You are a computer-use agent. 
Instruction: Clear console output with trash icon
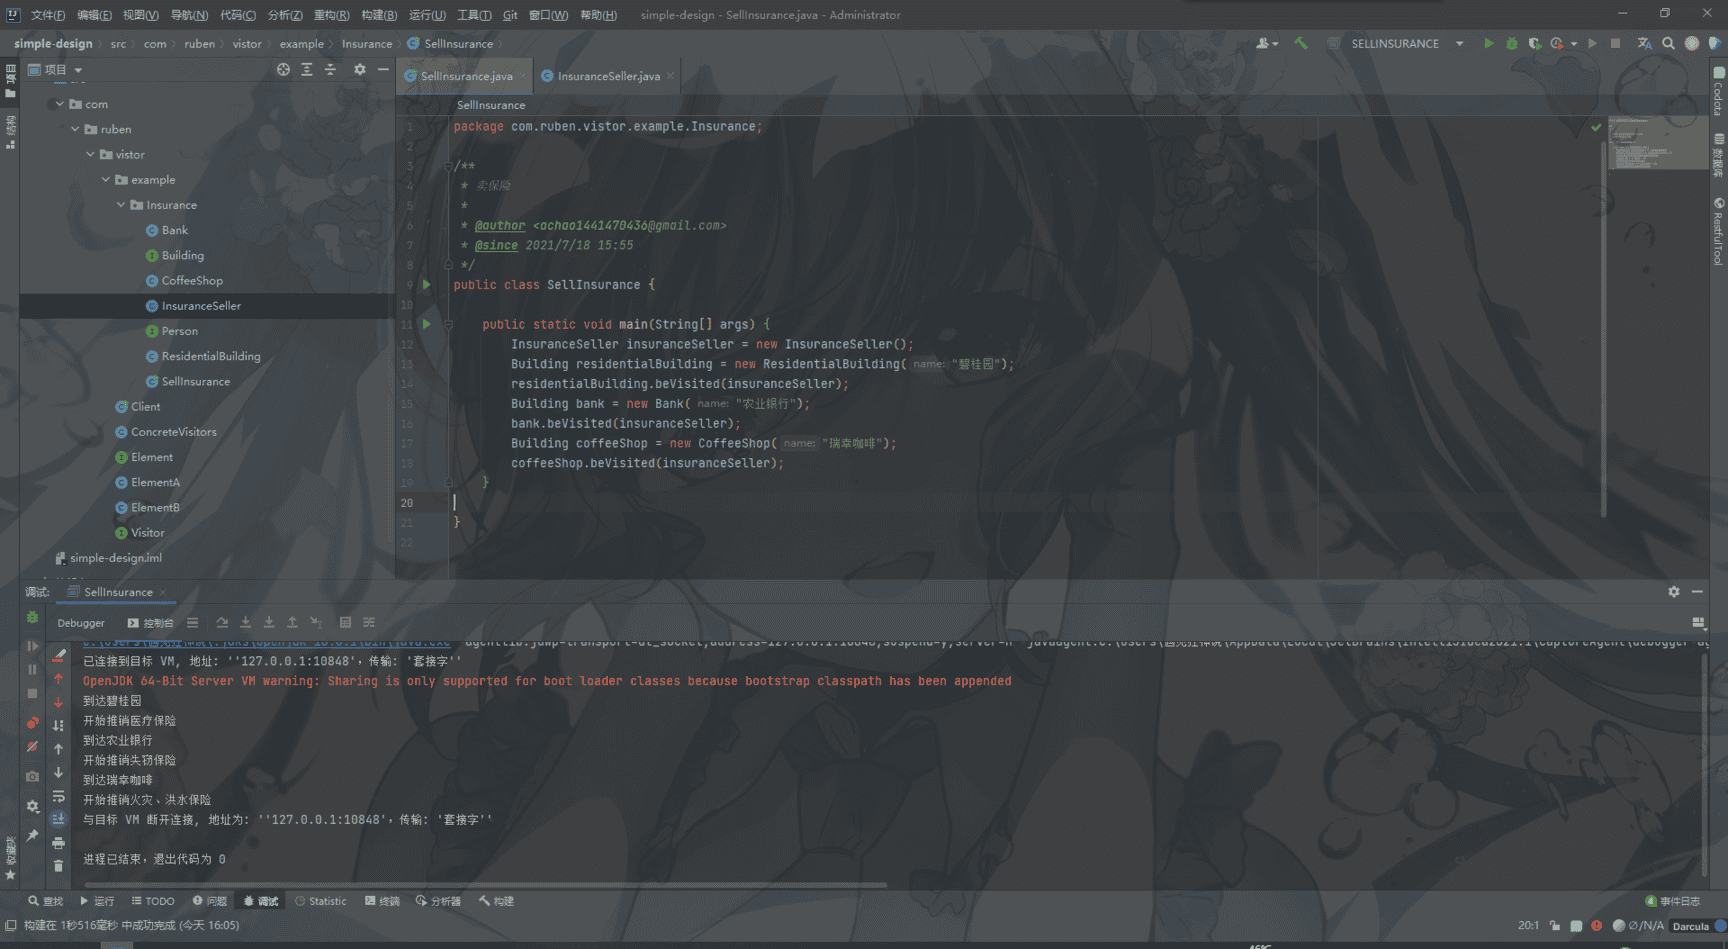pyautogui.click(x=58, y=866)
